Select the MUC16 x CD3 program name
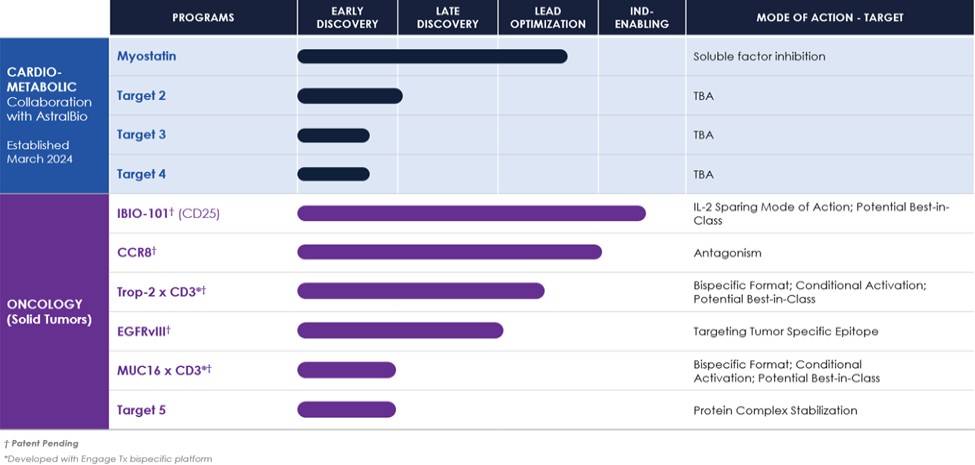This screenshot has height=465, width=975. coord(164,370)
